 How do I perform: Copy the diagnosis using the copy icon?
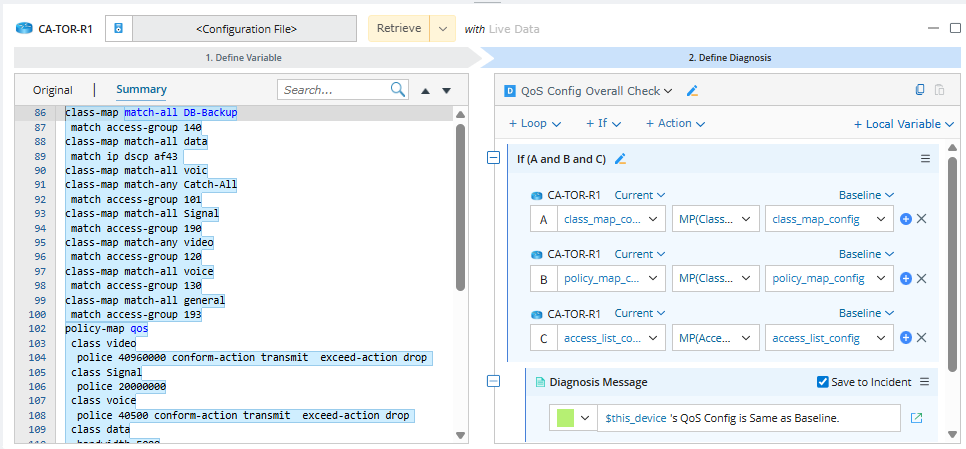[x=920, y=90]
